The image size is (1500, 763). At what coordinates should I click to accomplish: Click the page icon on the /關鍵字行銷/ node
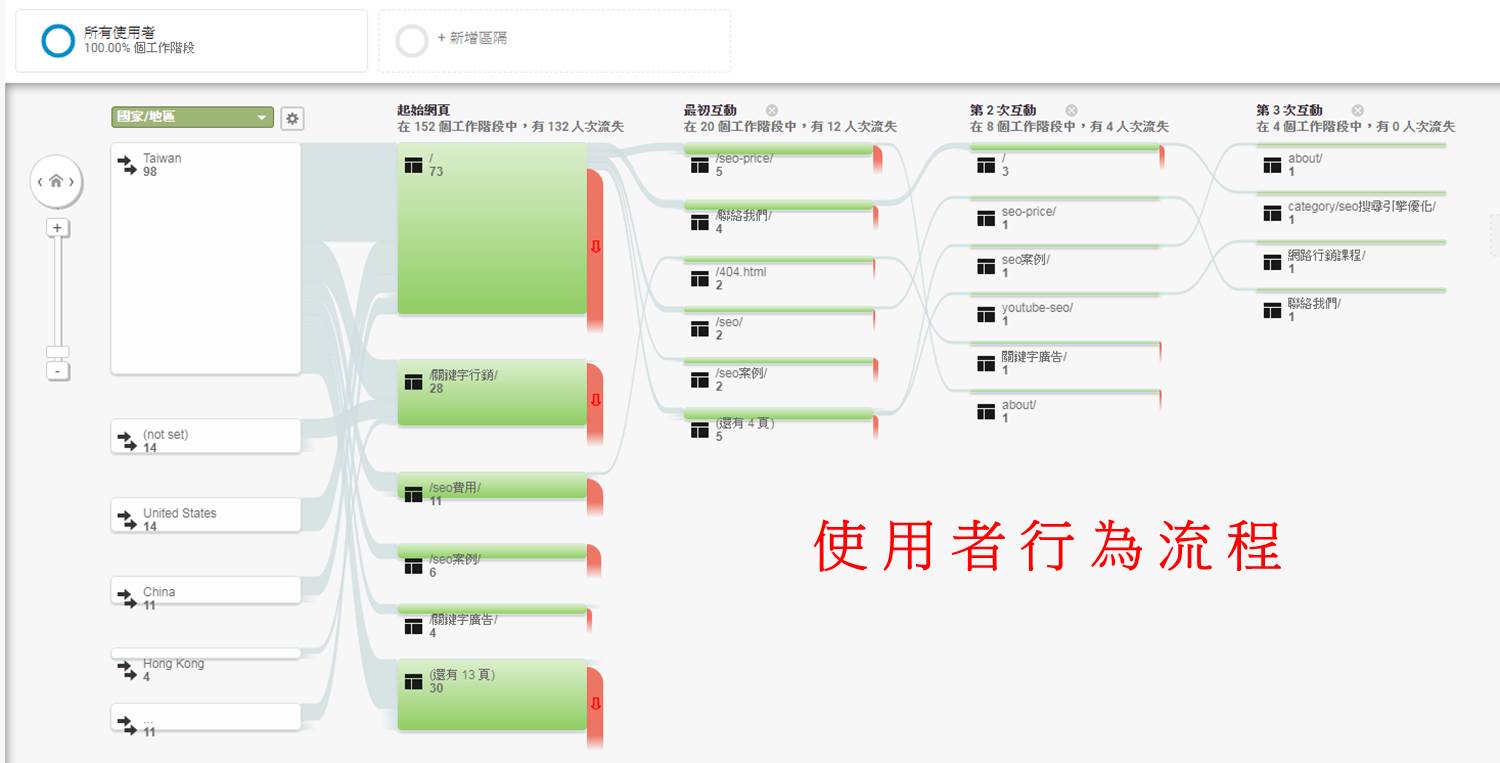pos(413,383)
